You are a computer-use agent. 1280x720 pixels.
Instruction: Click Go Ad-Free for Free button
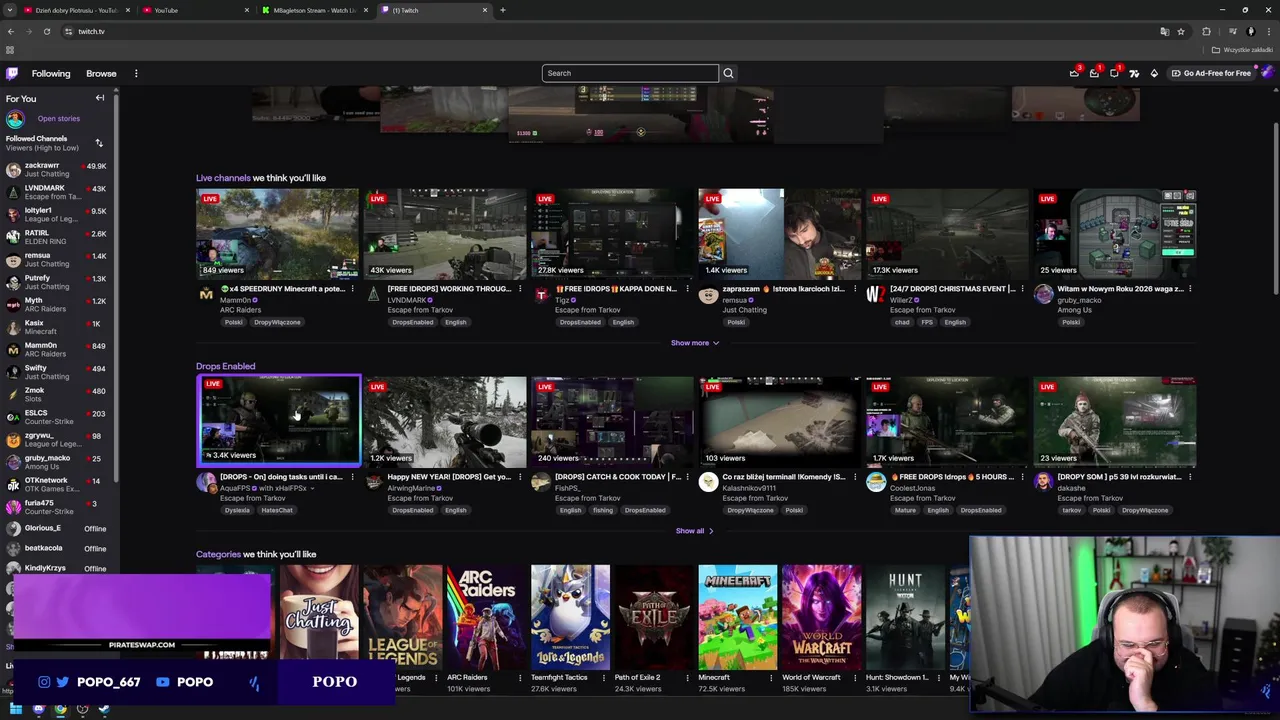point(1210,73)
